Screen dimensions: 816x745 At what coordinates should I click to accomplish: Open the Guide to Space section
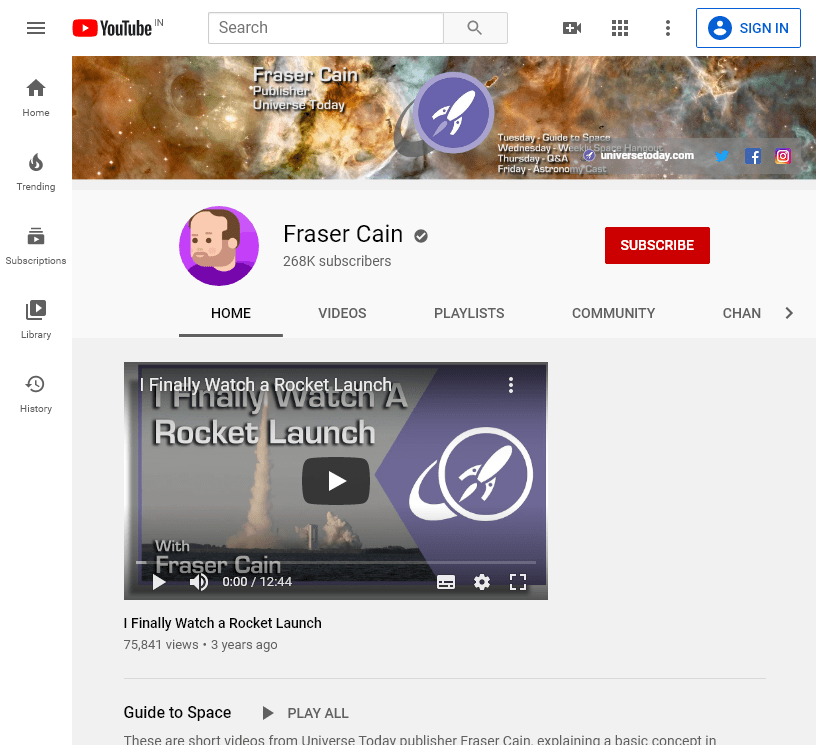pos(177,712)
